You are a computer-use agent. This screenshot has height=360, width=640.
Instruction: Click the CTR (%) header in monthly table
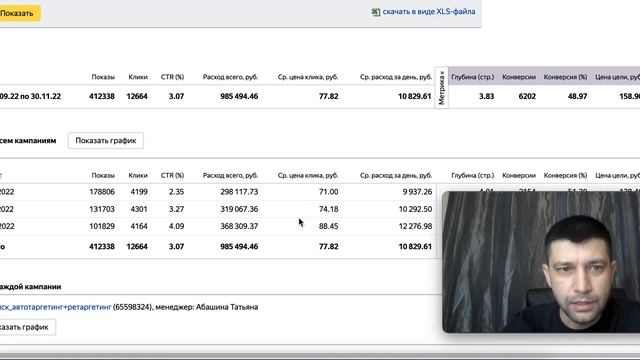click(172, 176)
